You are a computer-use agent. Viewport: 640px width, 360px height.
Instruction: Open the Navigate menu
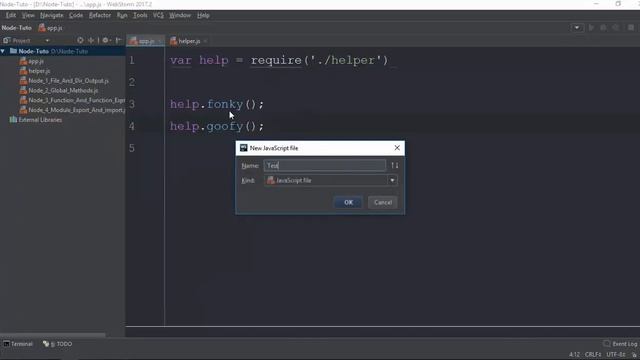[x=51, y=15]
